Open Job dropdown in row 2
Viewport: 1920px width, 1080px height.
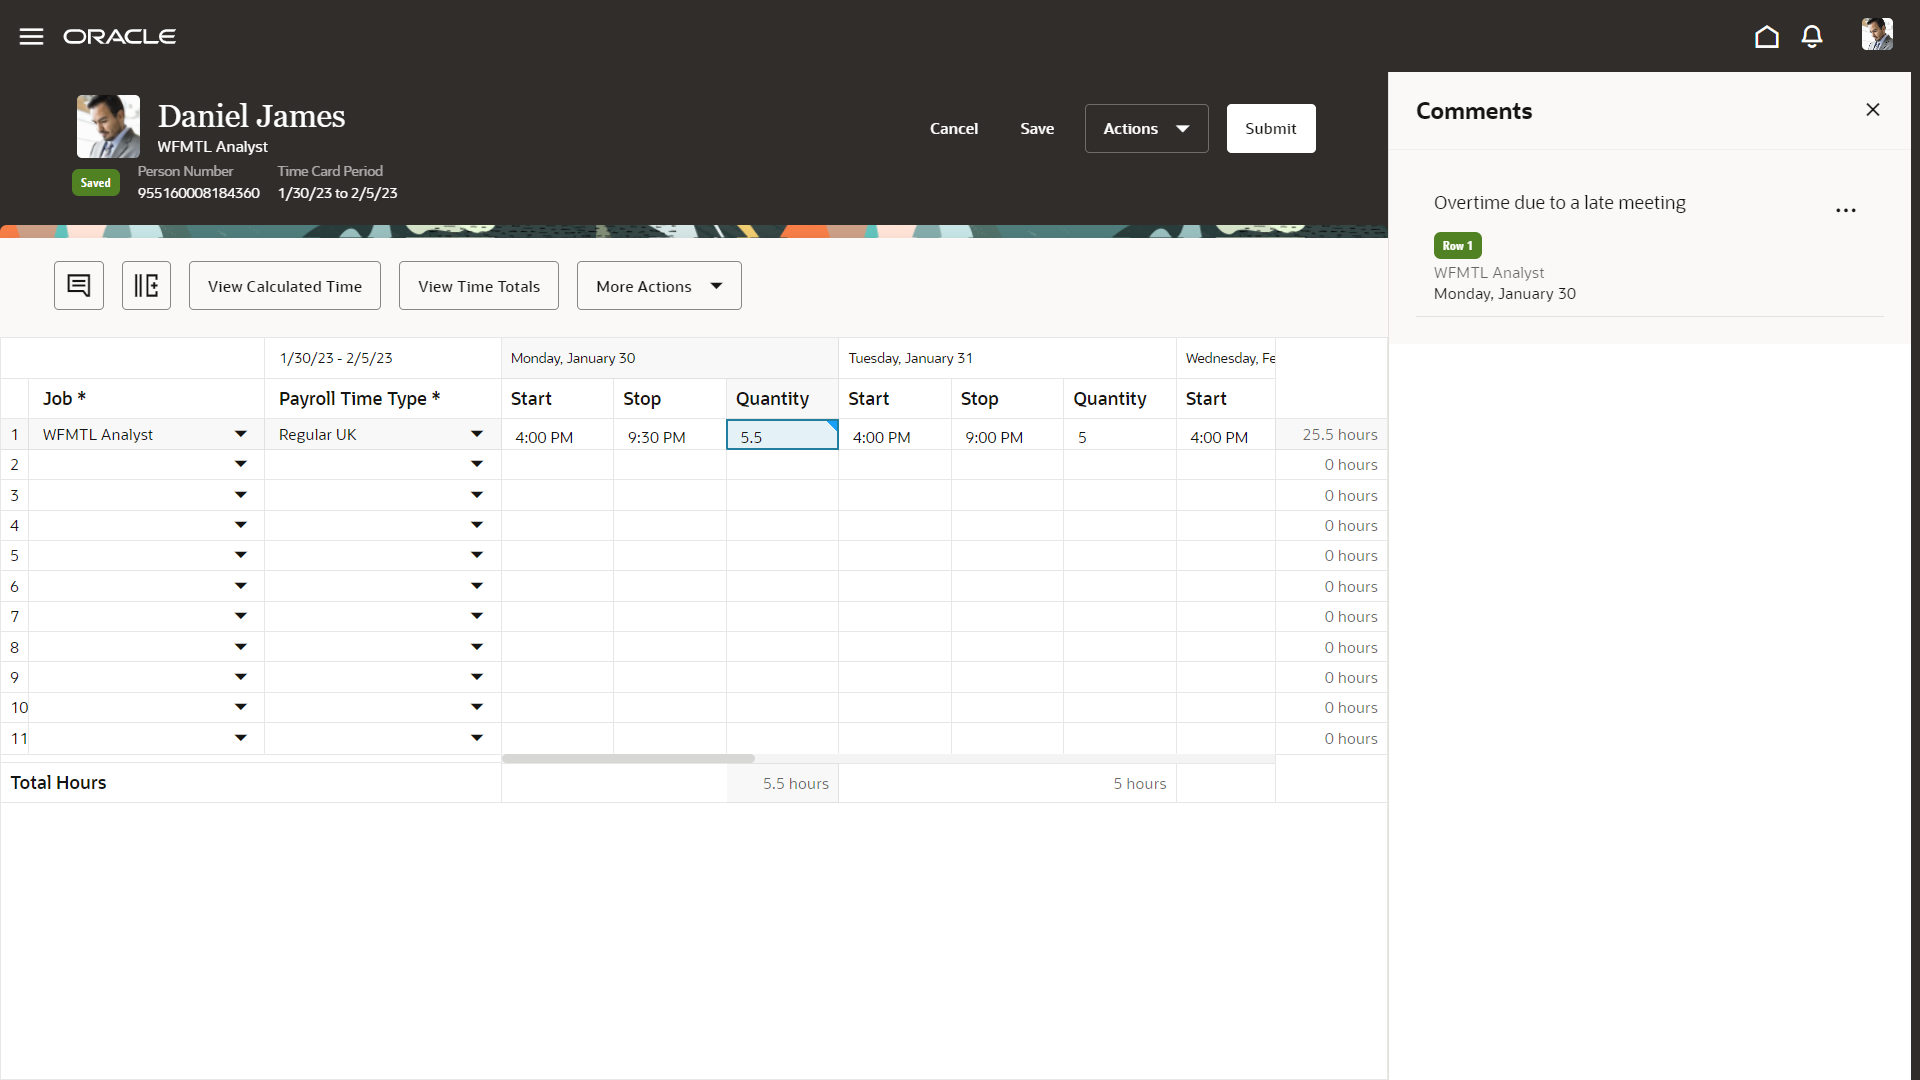[x=240, y=464]
